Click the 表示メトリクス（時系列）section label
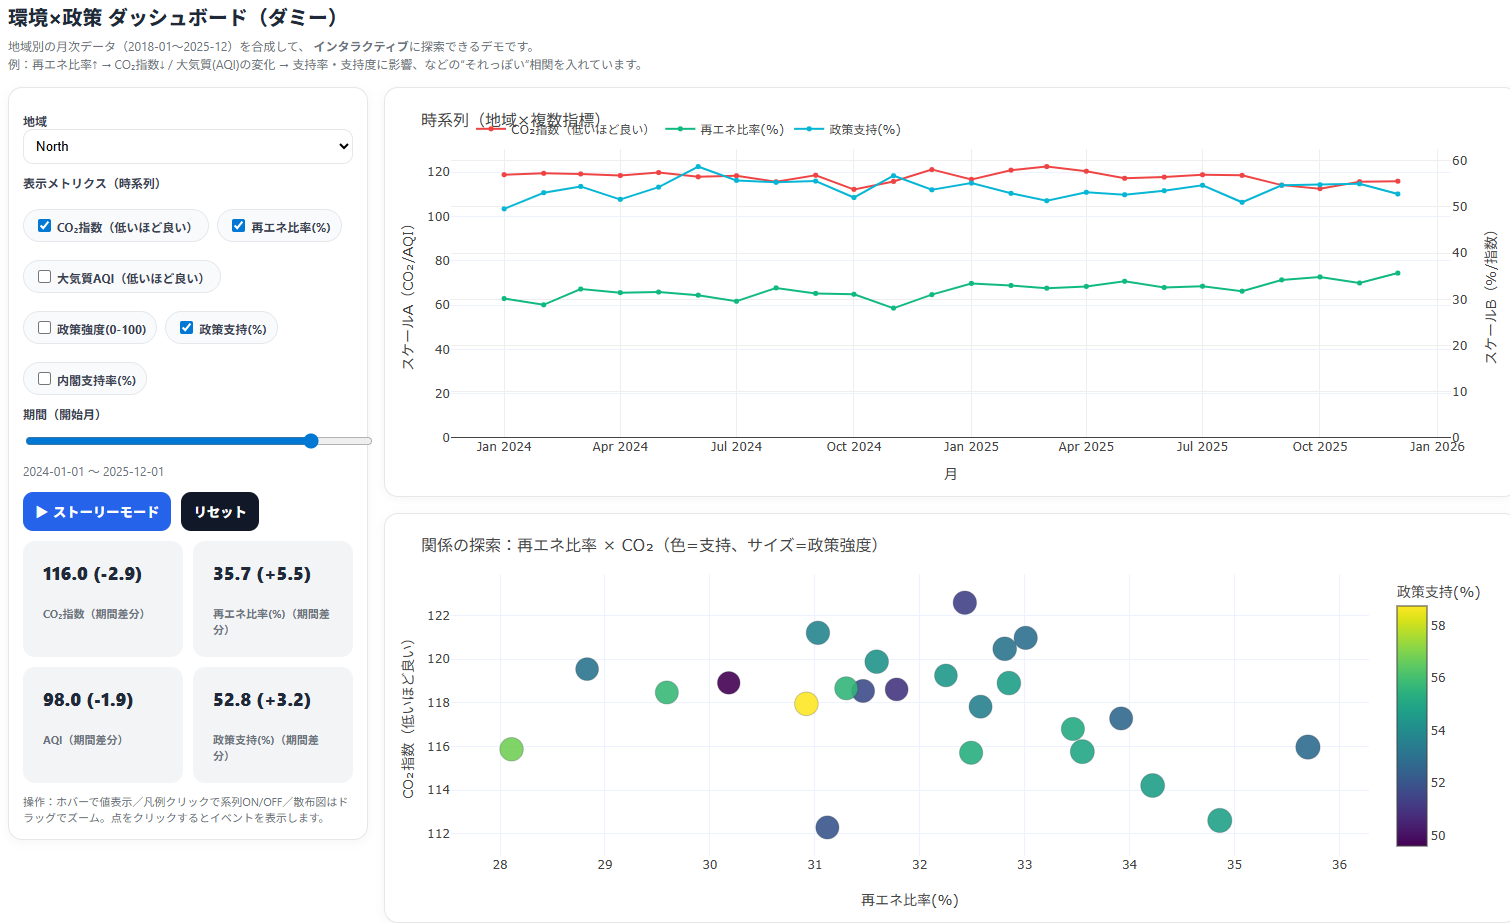The height and width of the screenshot is (923, 1510). 91,184
